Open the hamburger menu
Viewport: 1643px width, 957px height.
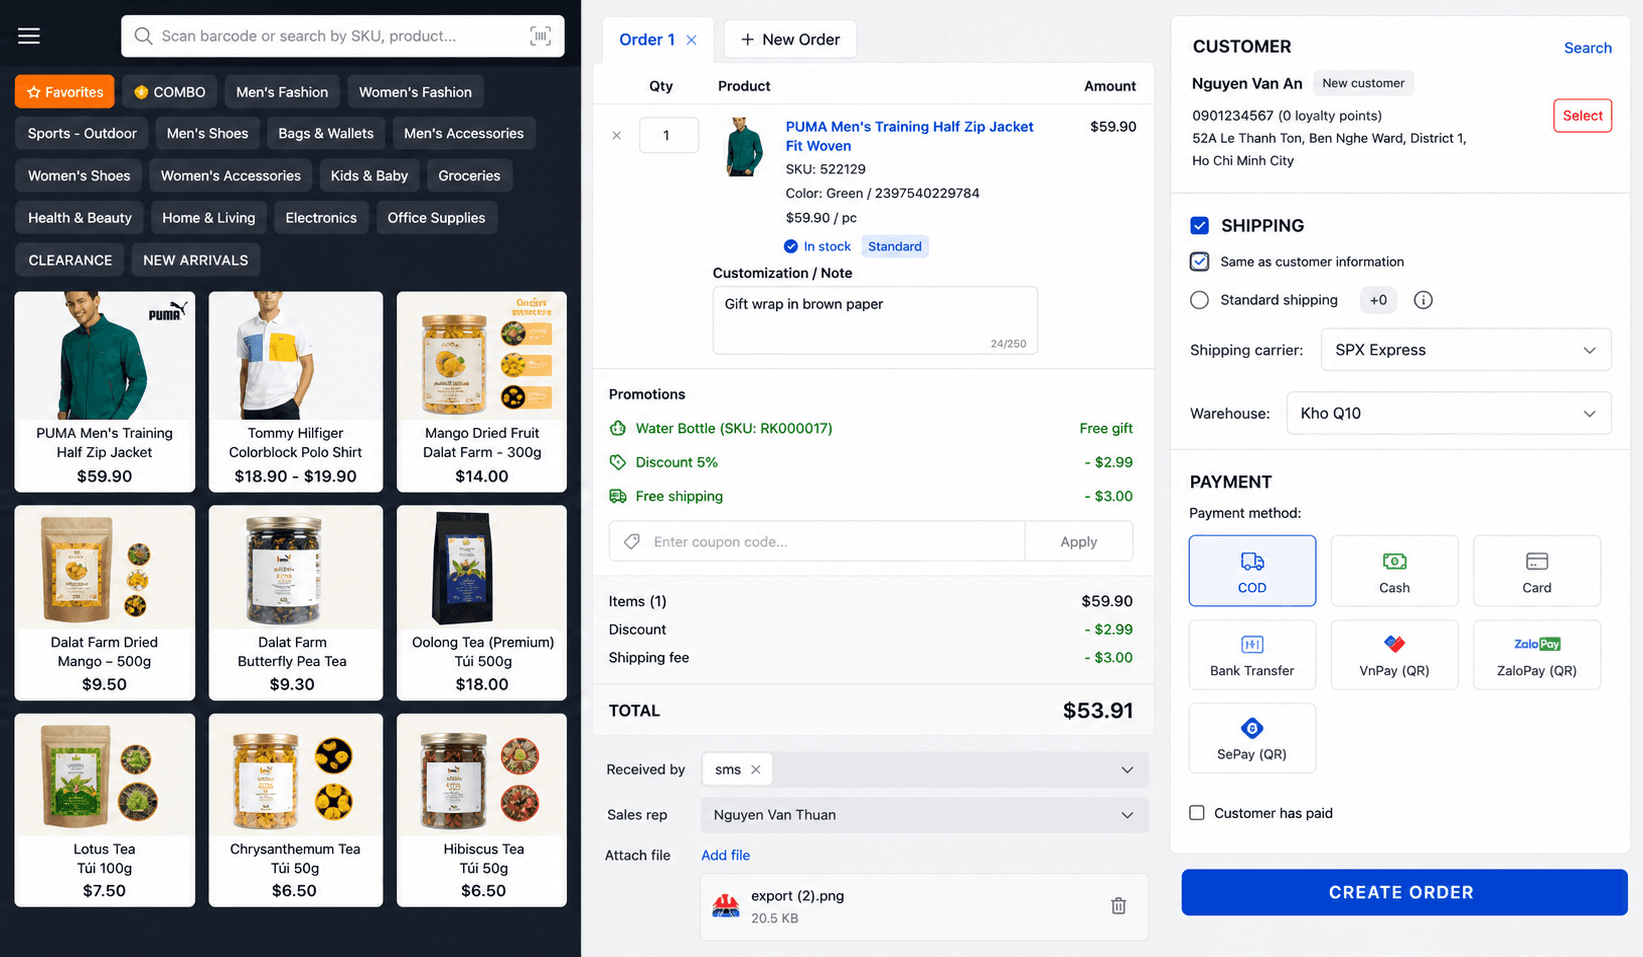tap(29, 36)
